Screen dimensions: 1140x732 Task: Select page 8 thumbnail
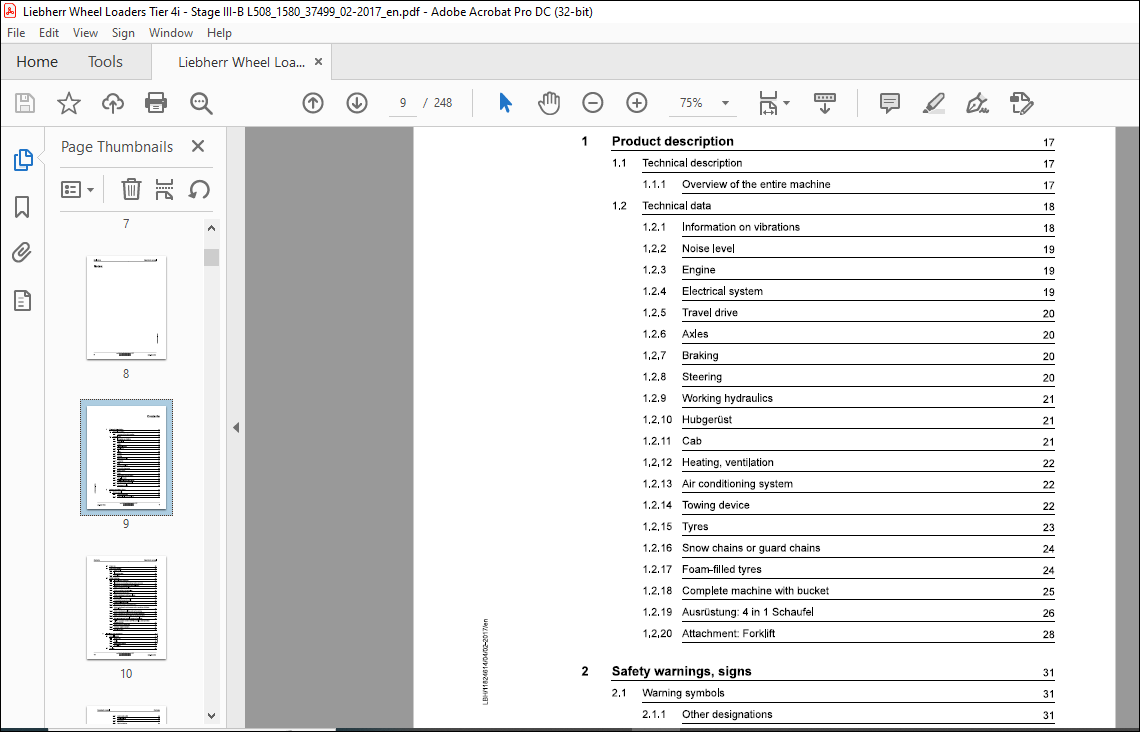click(127, 307)
